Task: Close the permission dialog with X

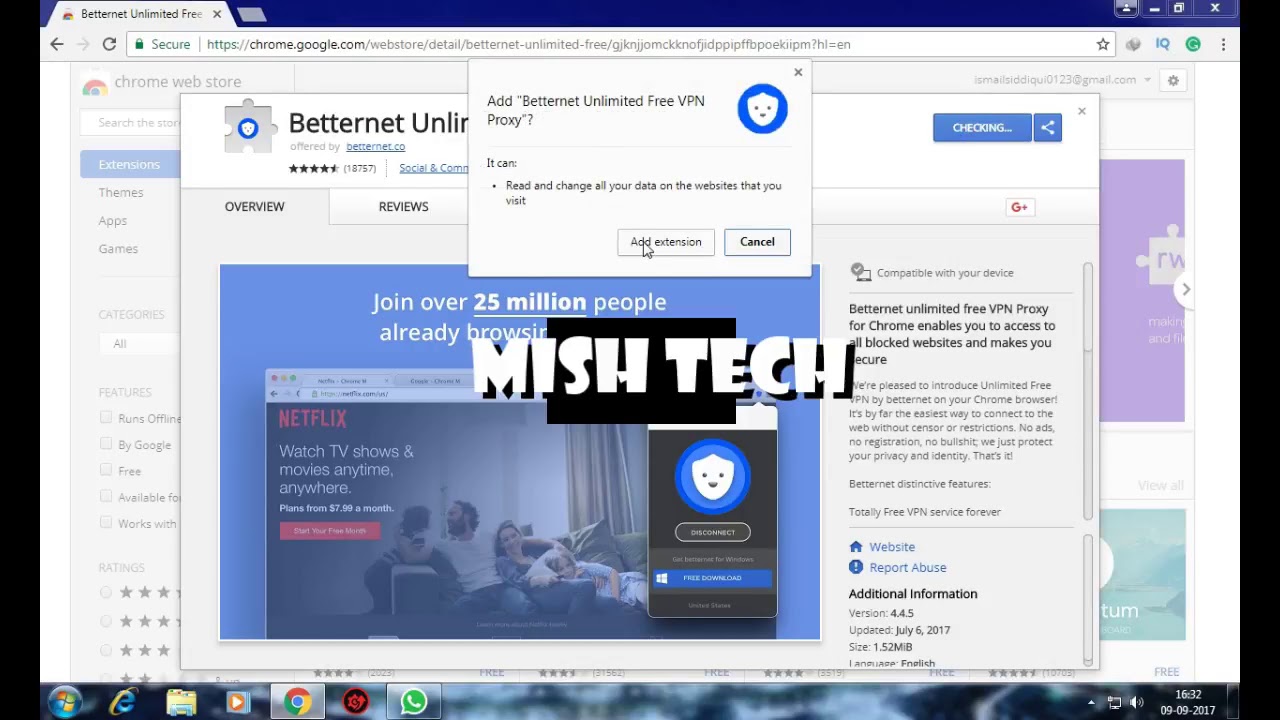Action: [x=798, y=72]
